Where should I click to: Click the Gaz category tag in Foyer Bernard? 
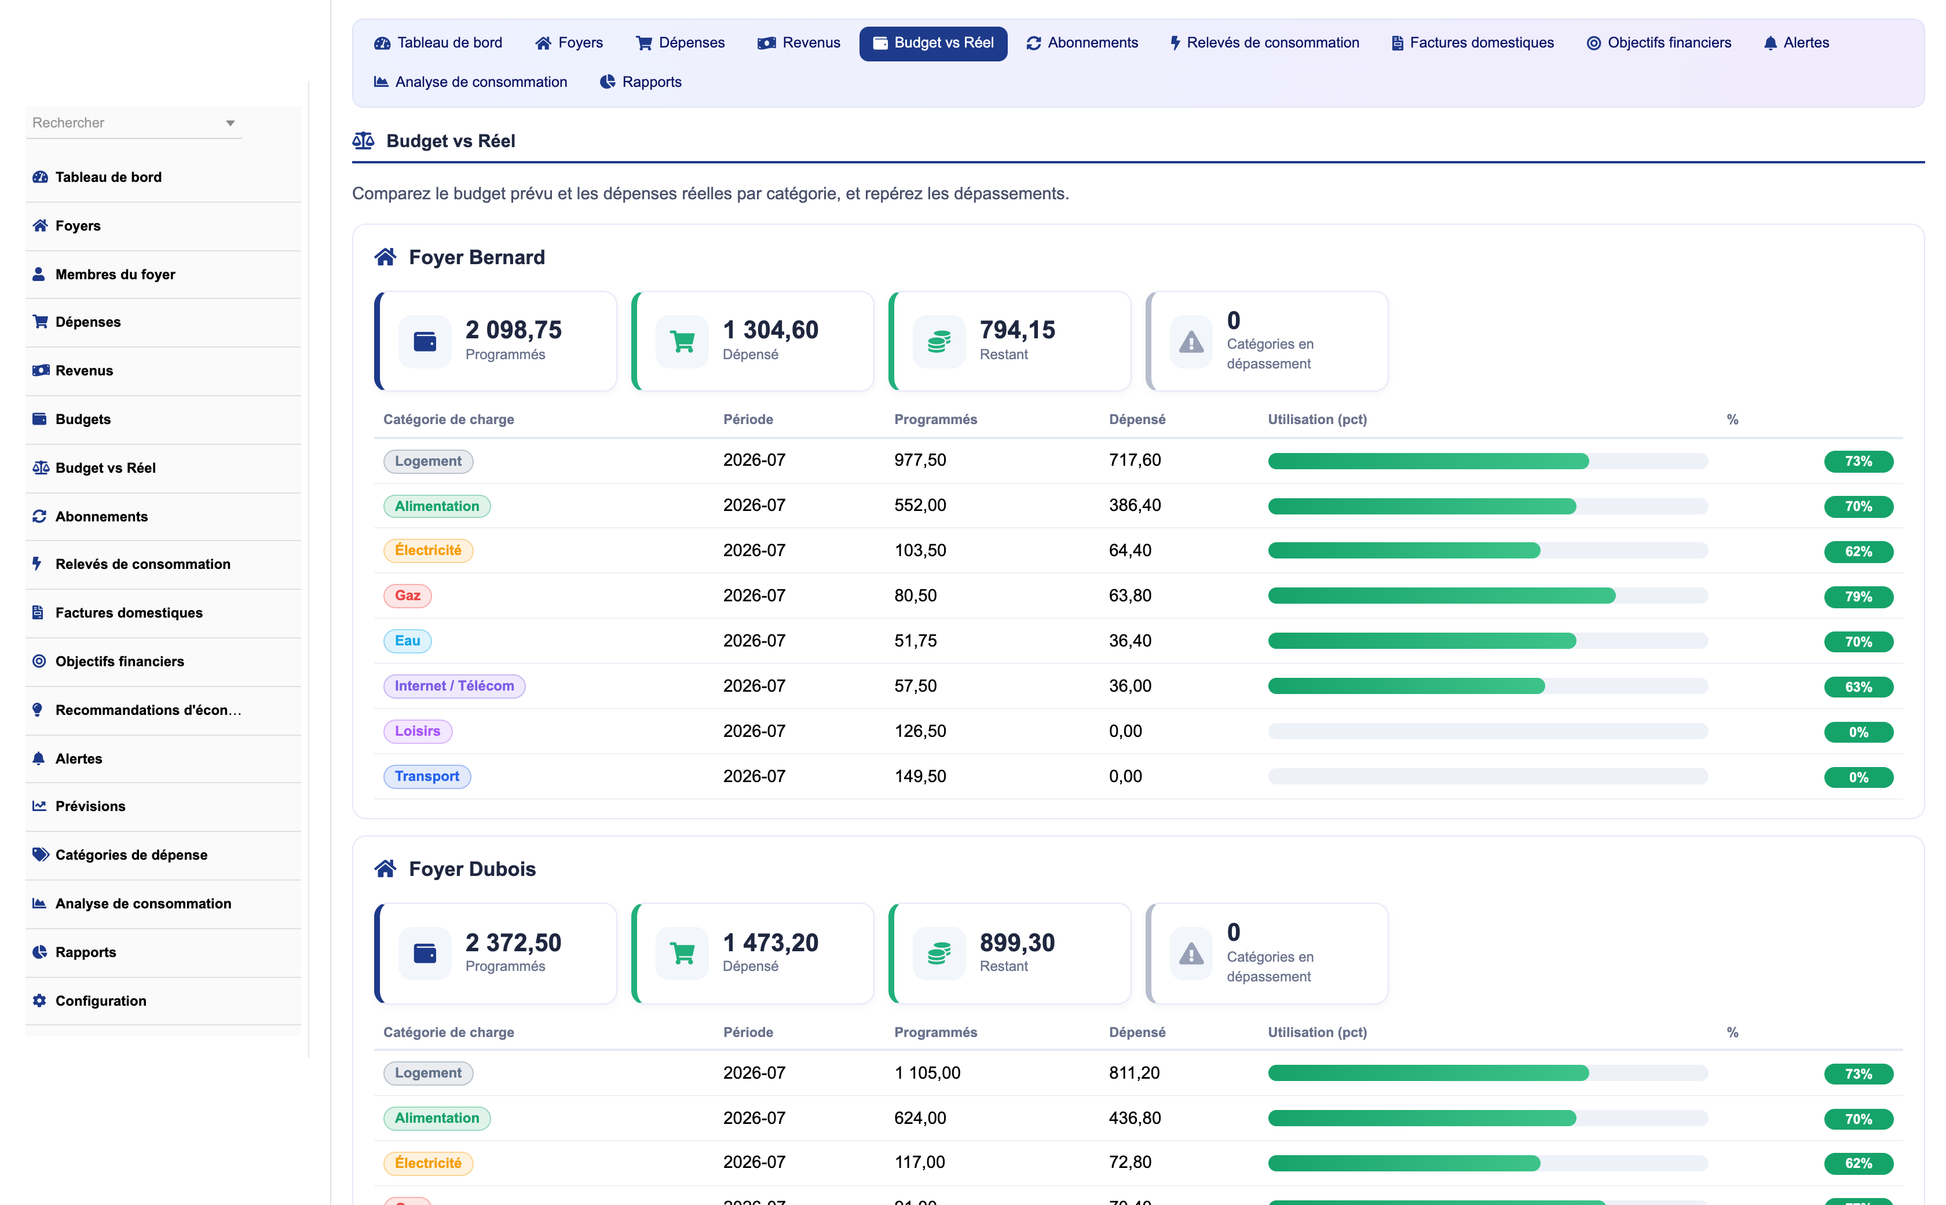point(407,596)
